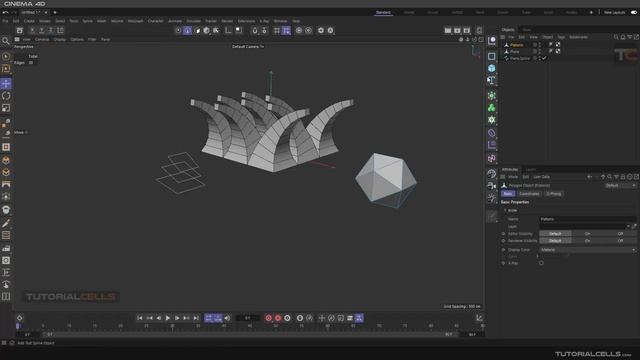This screenshot has width=640, height=360.
Task: Click the lock icon in Attributes manager
Action: [623, 177]
